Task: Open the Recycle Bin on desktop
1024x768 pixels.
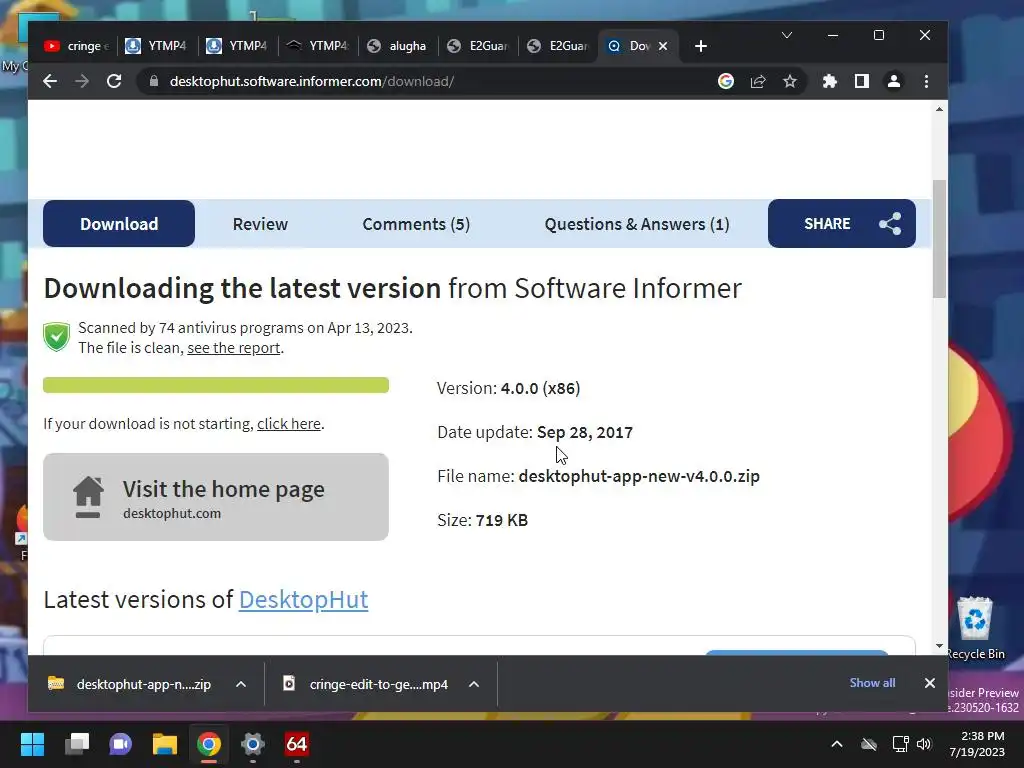Action: click(975, 628)
